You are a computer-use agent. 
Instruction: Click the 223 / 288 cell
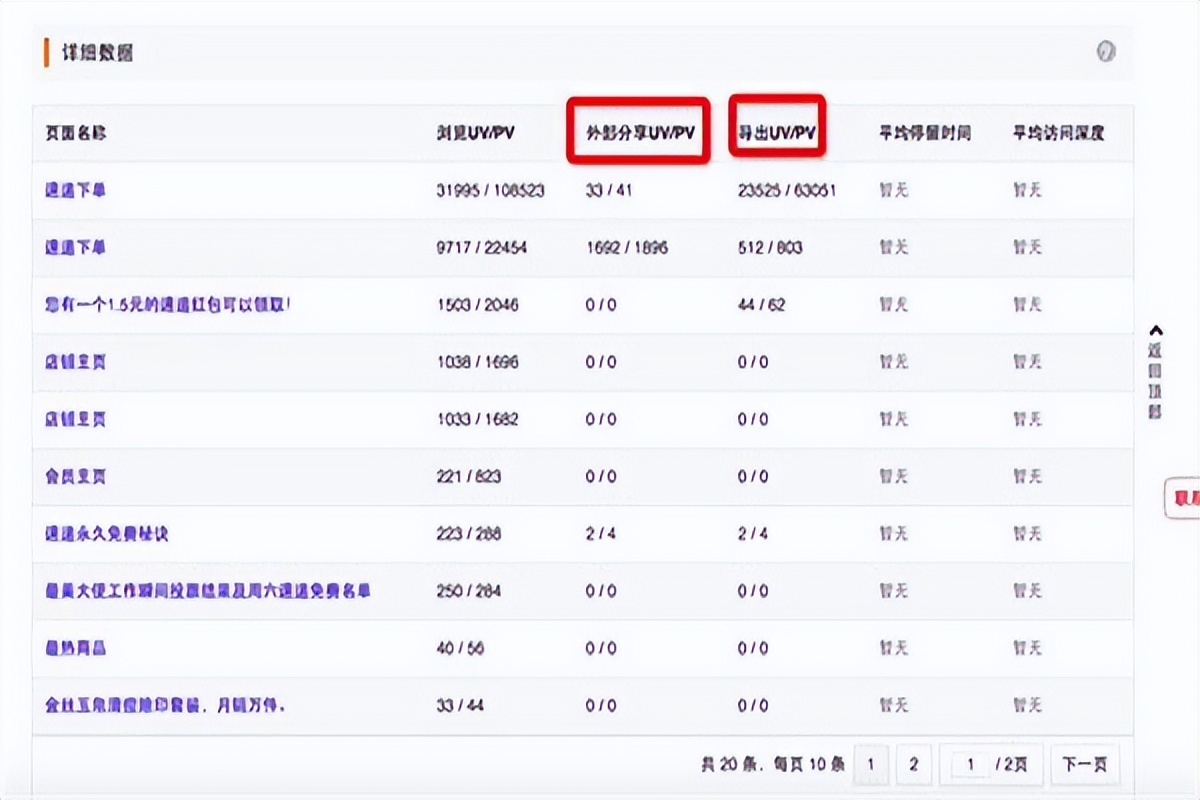[x=469, y=534]
